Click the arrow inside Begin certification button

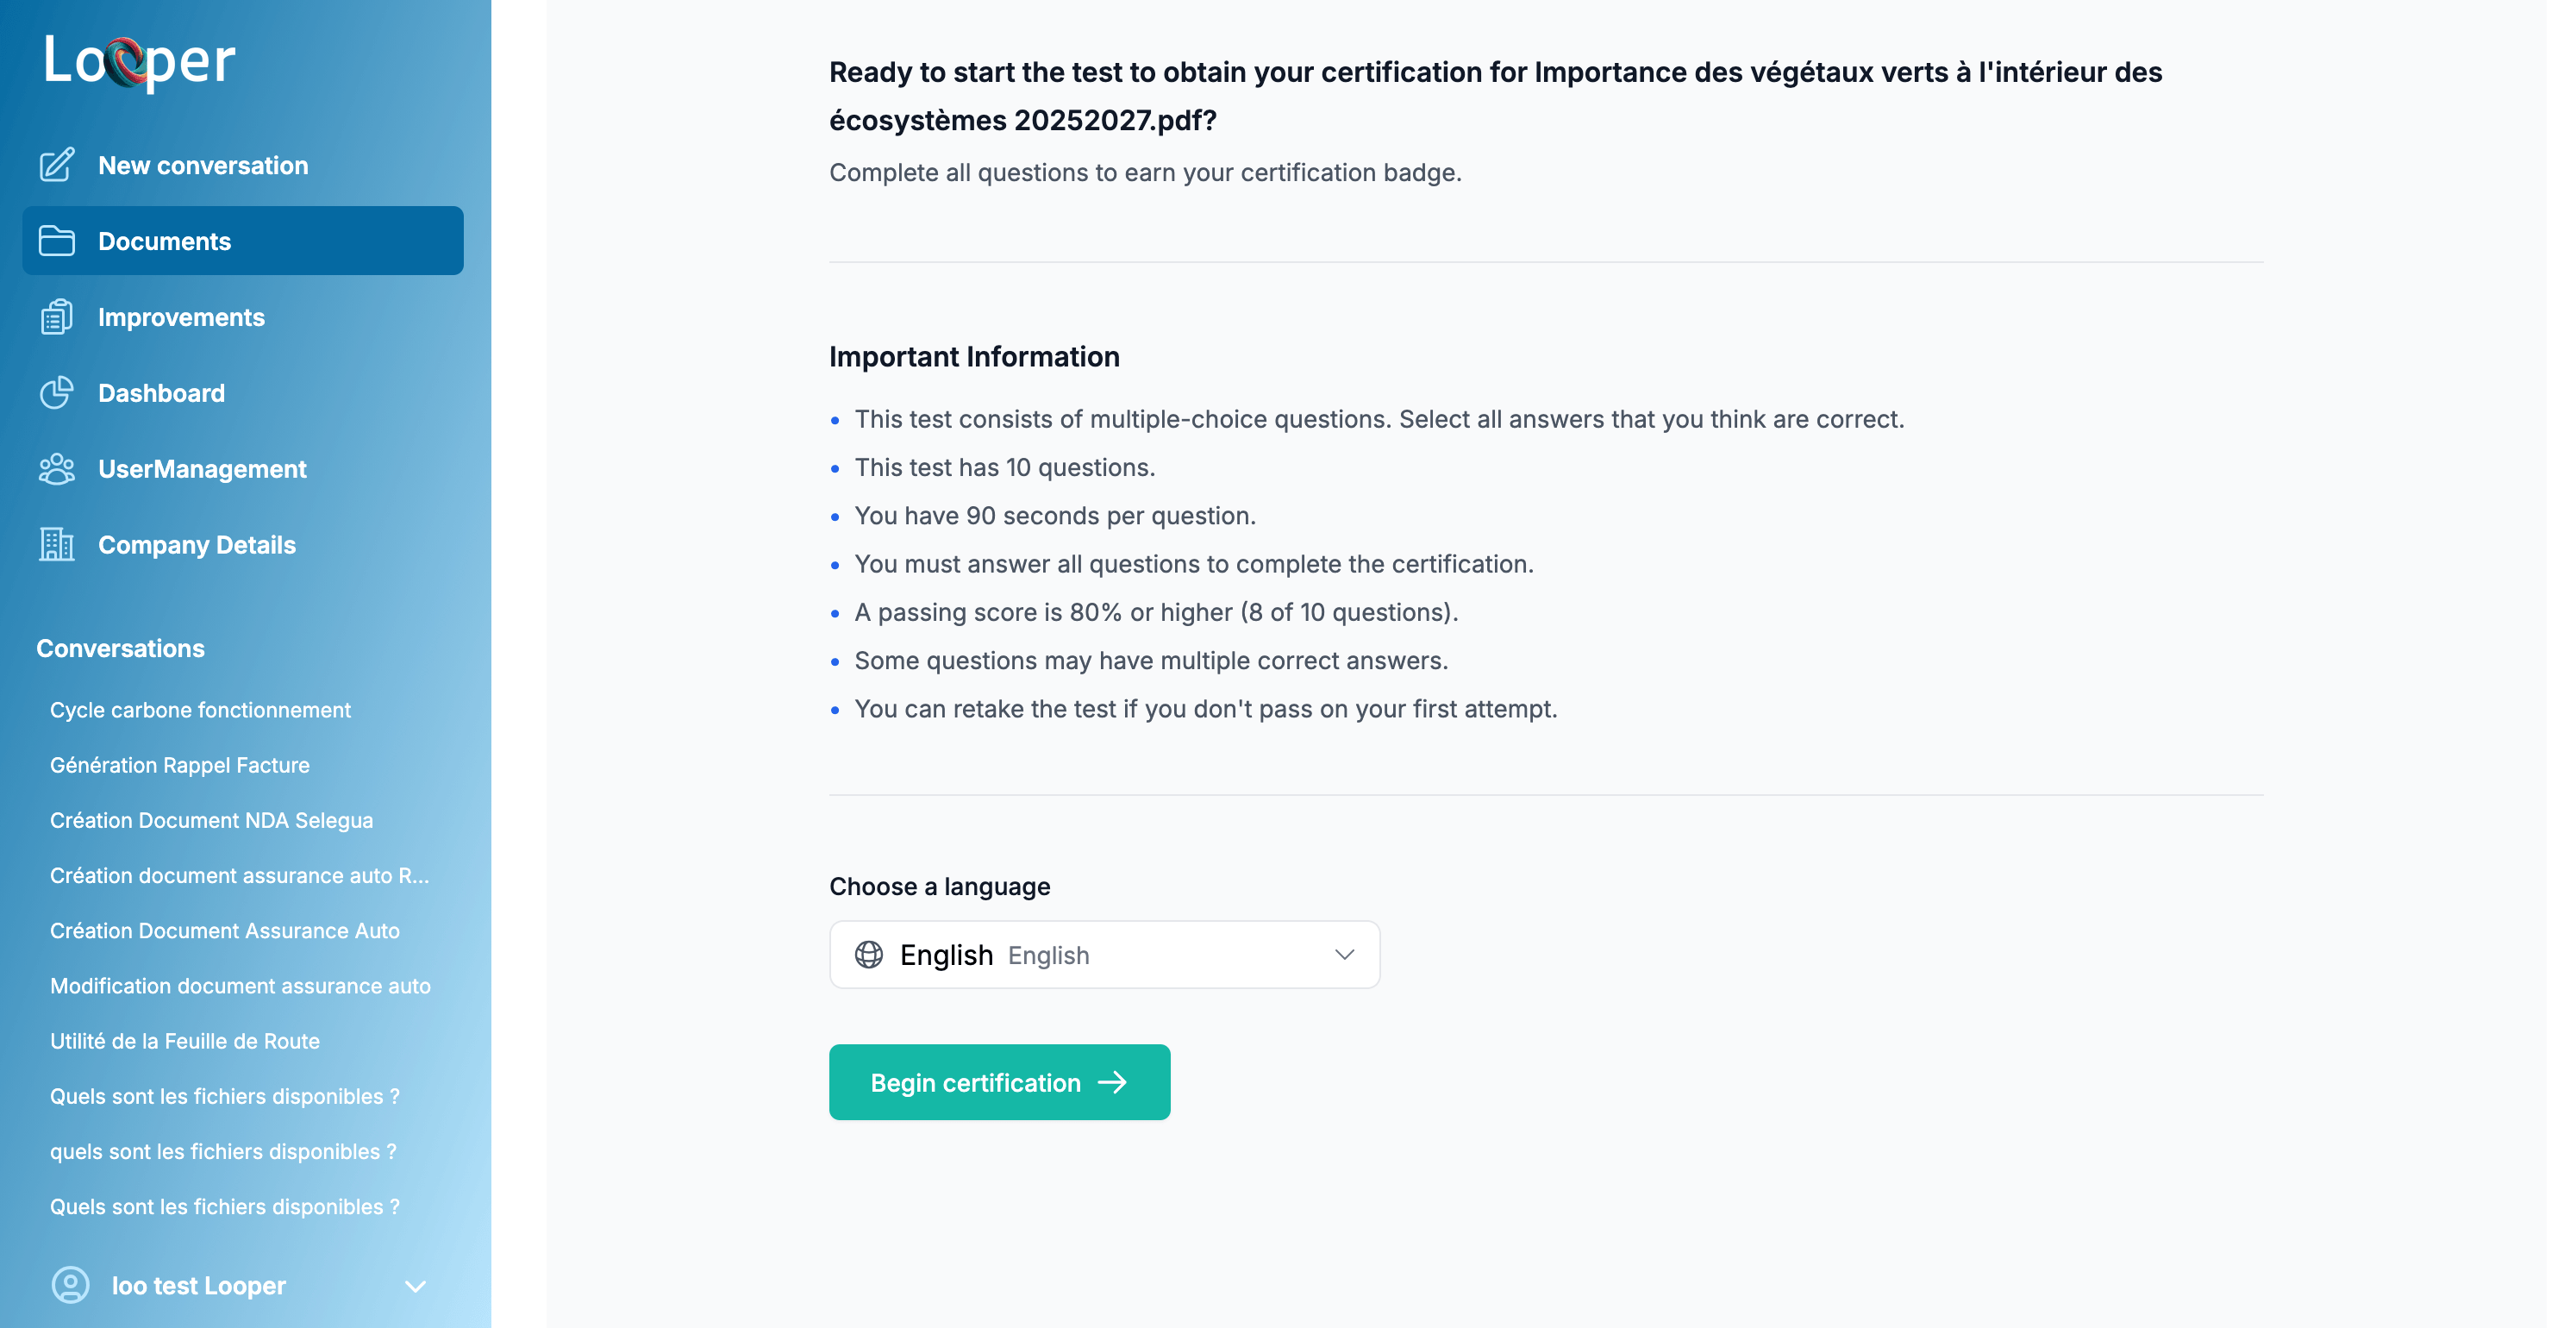point(1113,1081)
